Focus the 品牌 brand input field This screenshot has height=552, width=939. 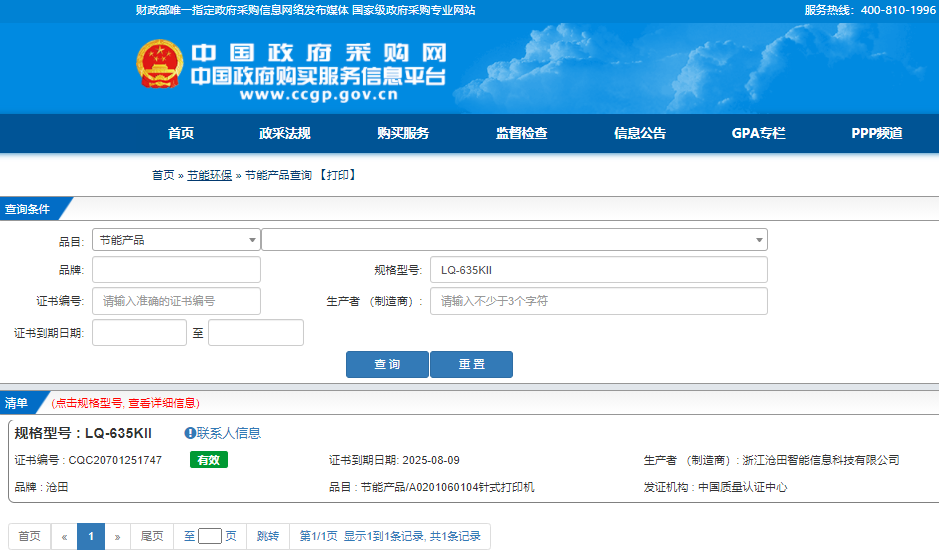(x=176, y=270)
